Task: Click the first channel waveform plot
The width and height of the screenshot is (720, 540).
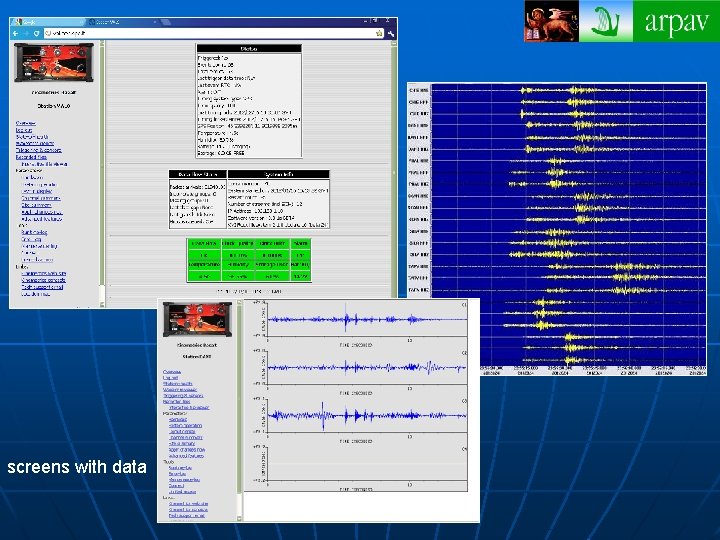Action: click(367, 319)
